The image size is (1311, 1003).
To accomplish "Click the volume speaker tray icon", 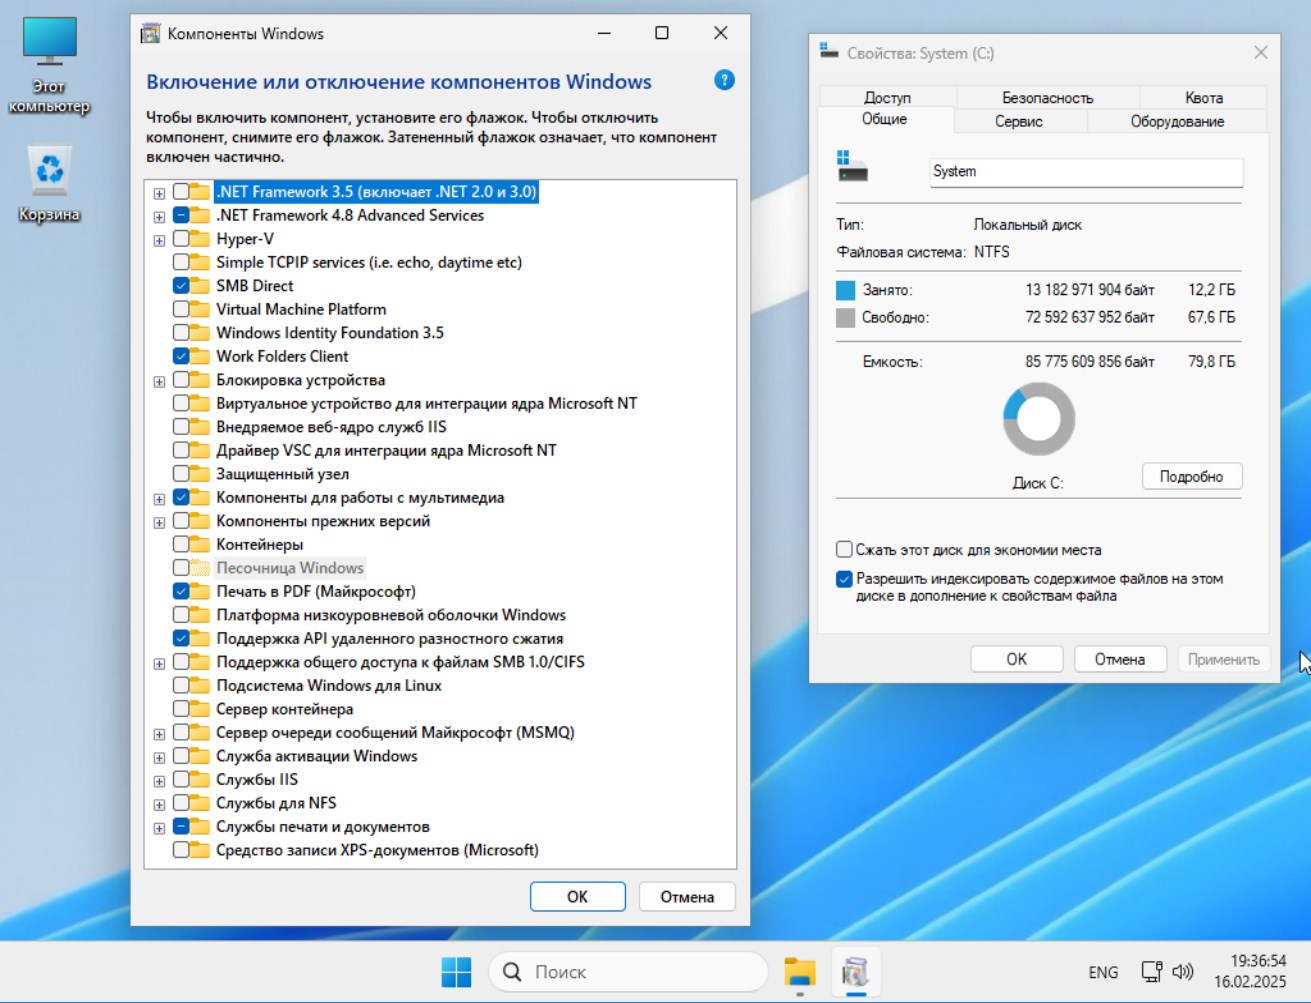I will (x=1183, y=971).
